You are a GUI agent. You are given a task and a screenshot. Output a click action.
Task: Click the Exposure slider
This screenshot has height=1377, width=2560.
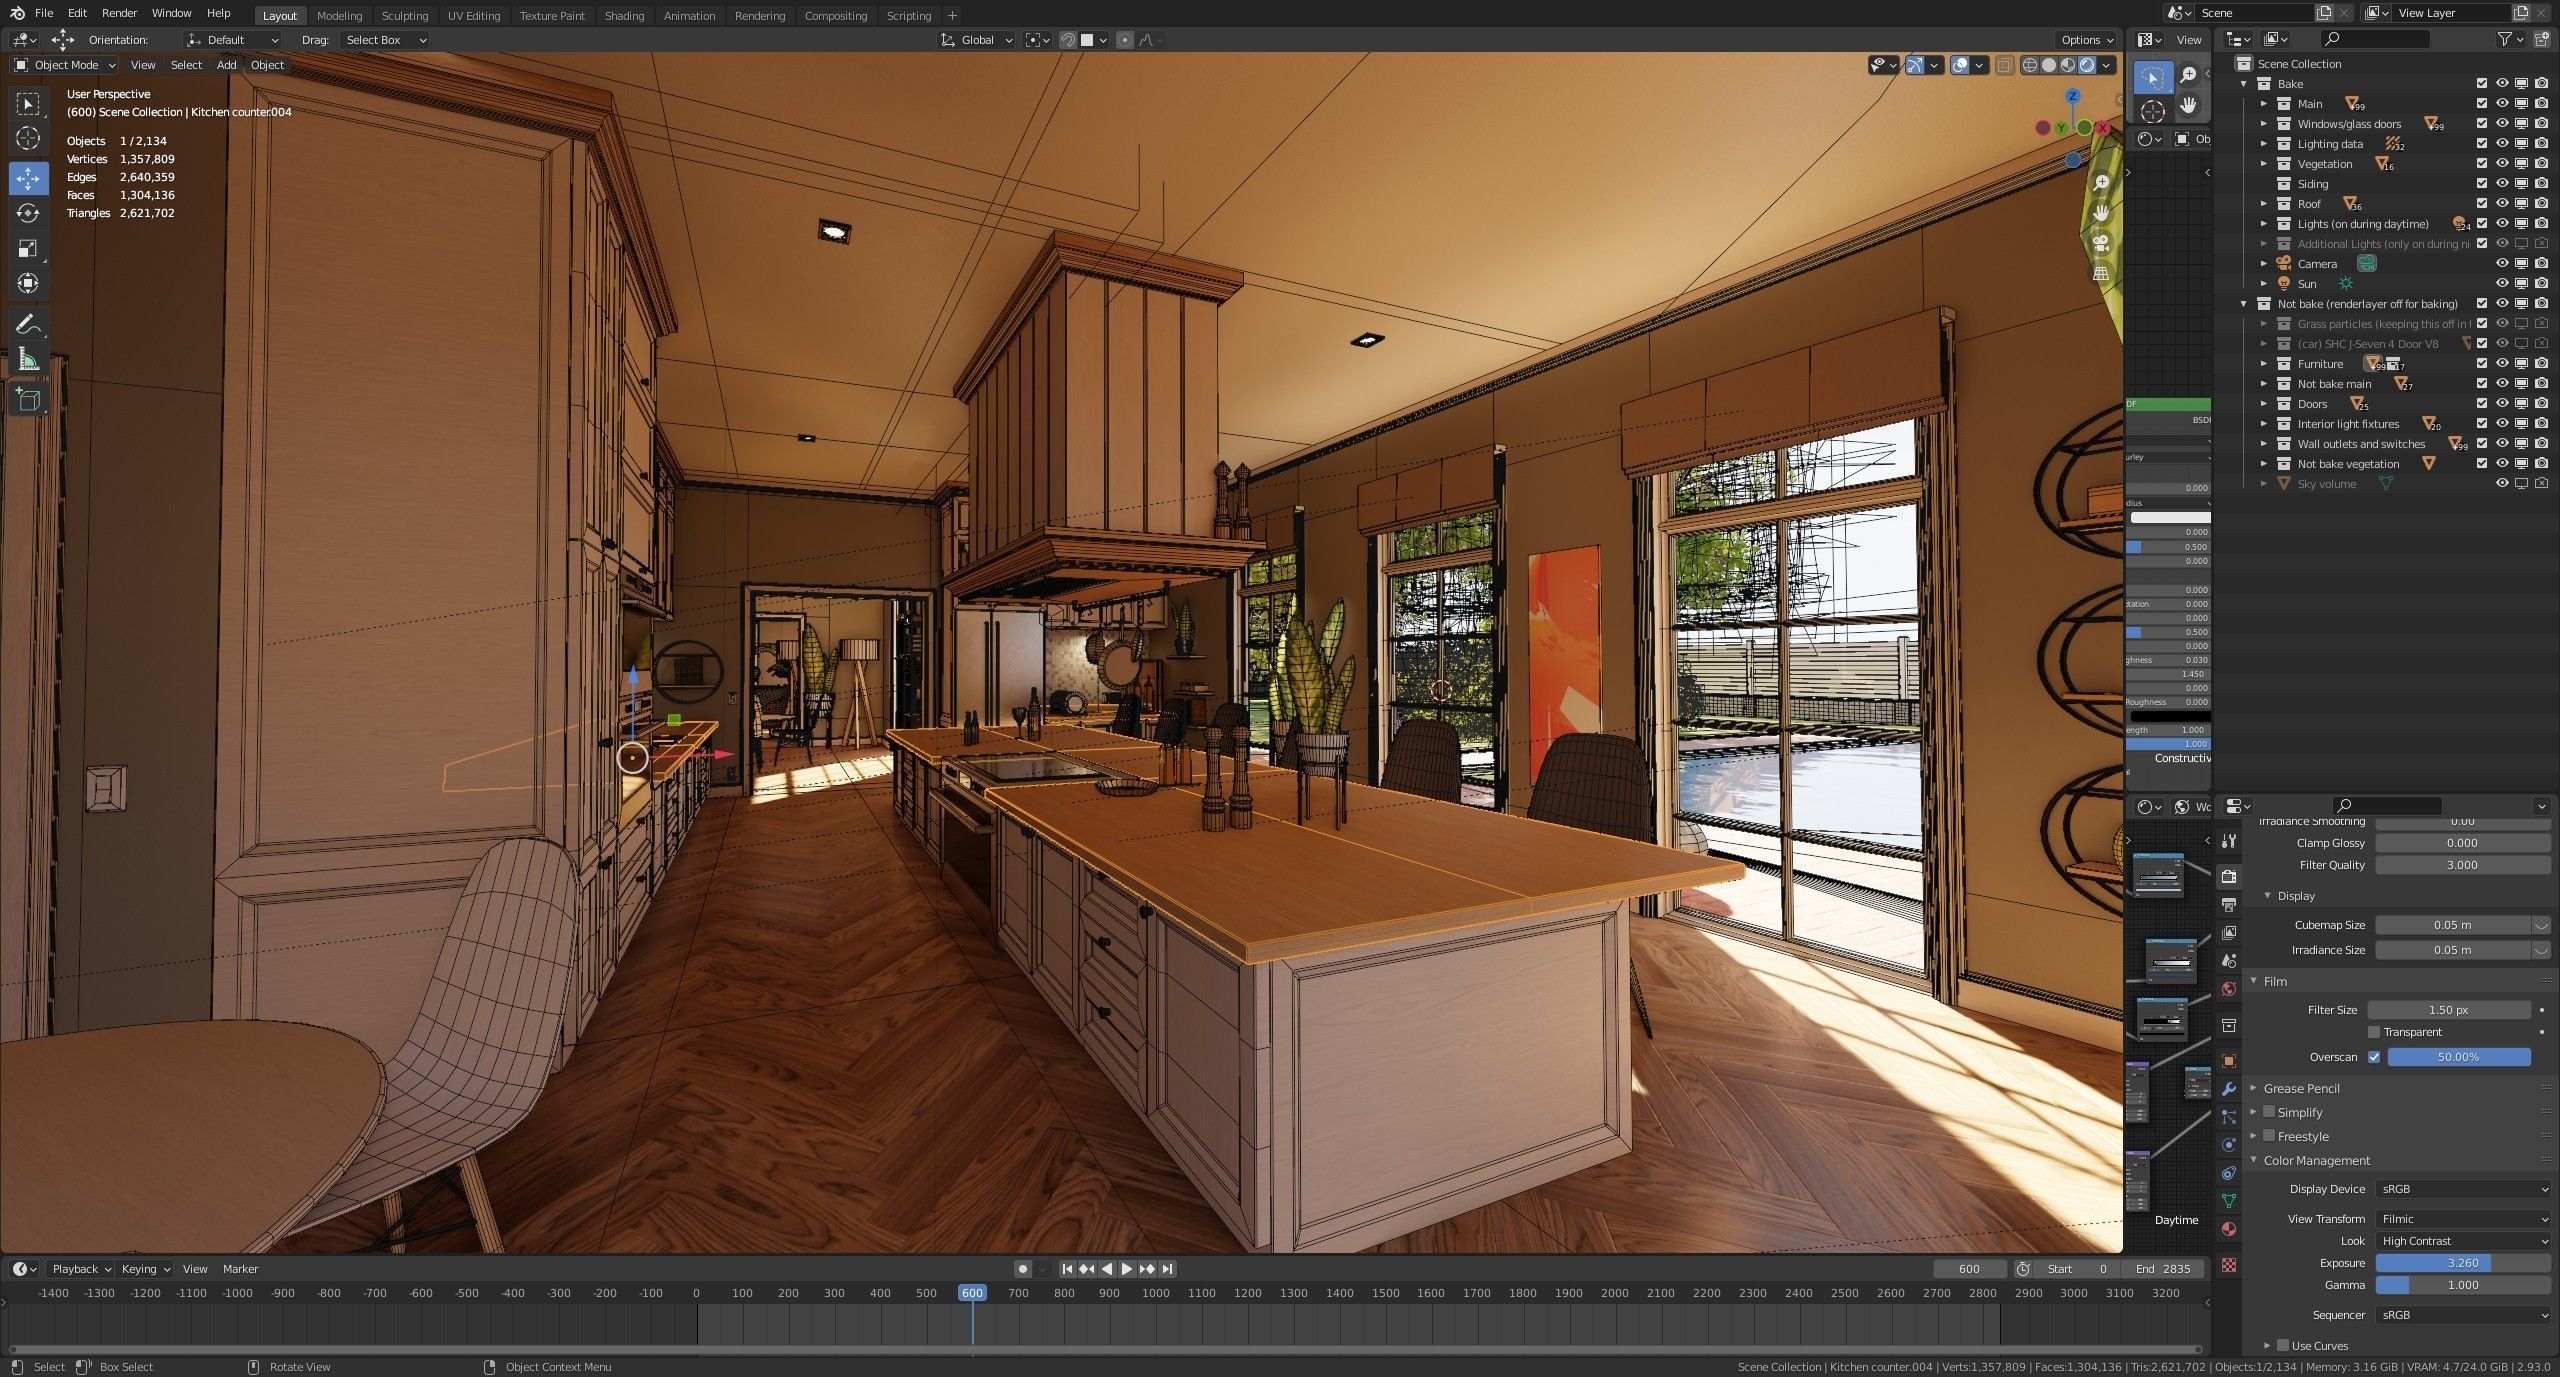(2463, 1263)
